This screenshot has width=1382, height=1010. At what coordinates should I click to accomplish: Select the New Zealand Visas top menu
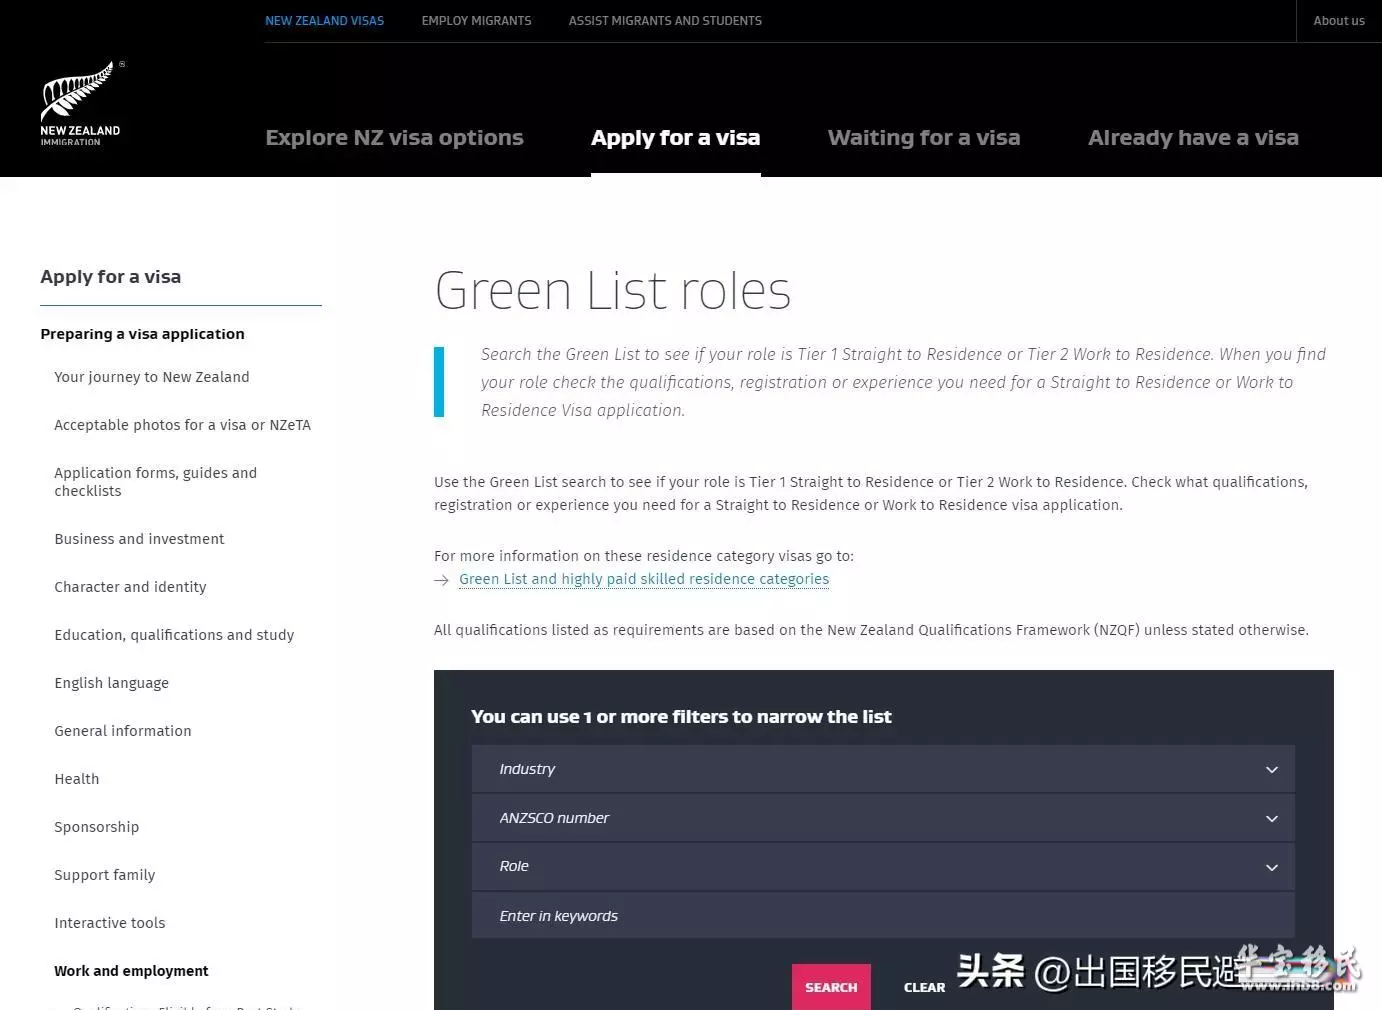[x=325, y=21]
